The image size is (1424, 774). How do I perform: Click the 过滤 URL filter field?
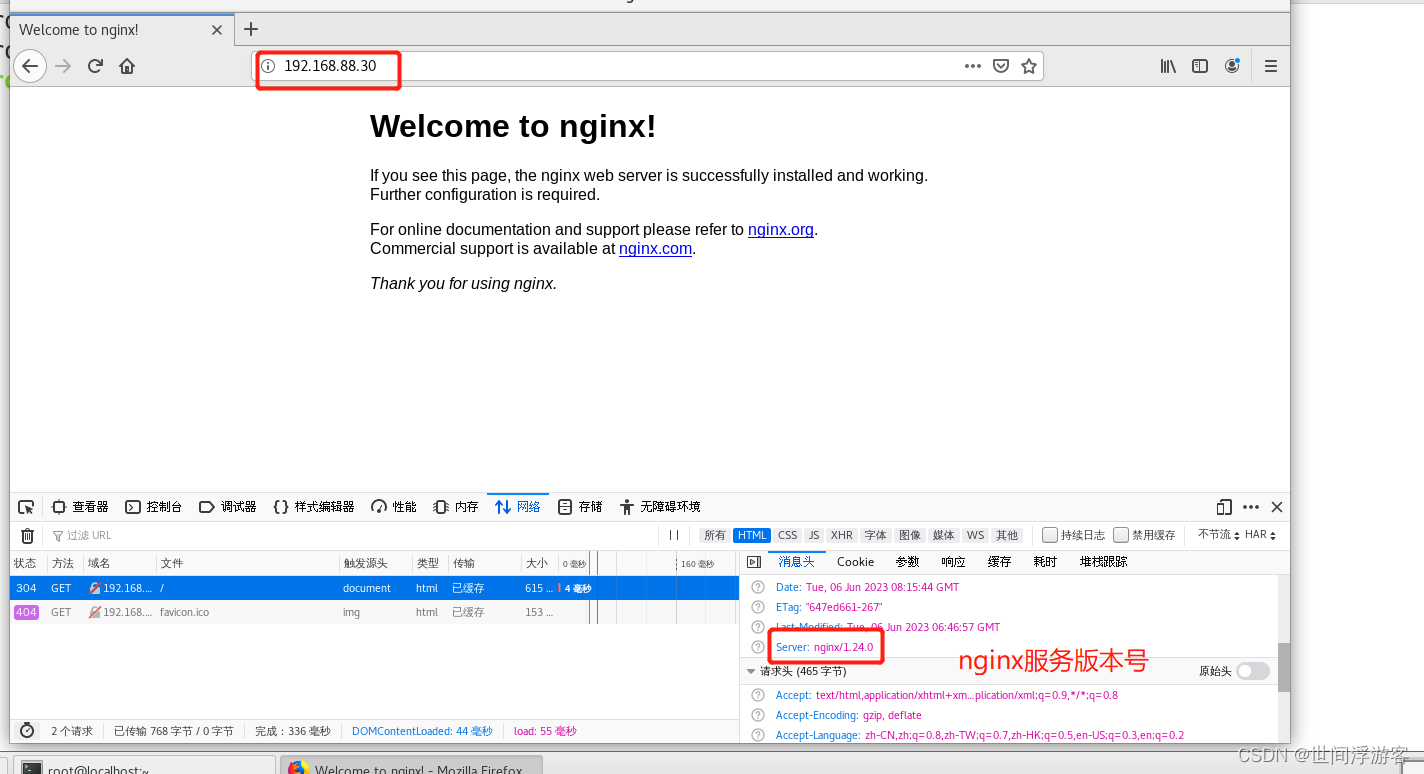pos(352,535)
